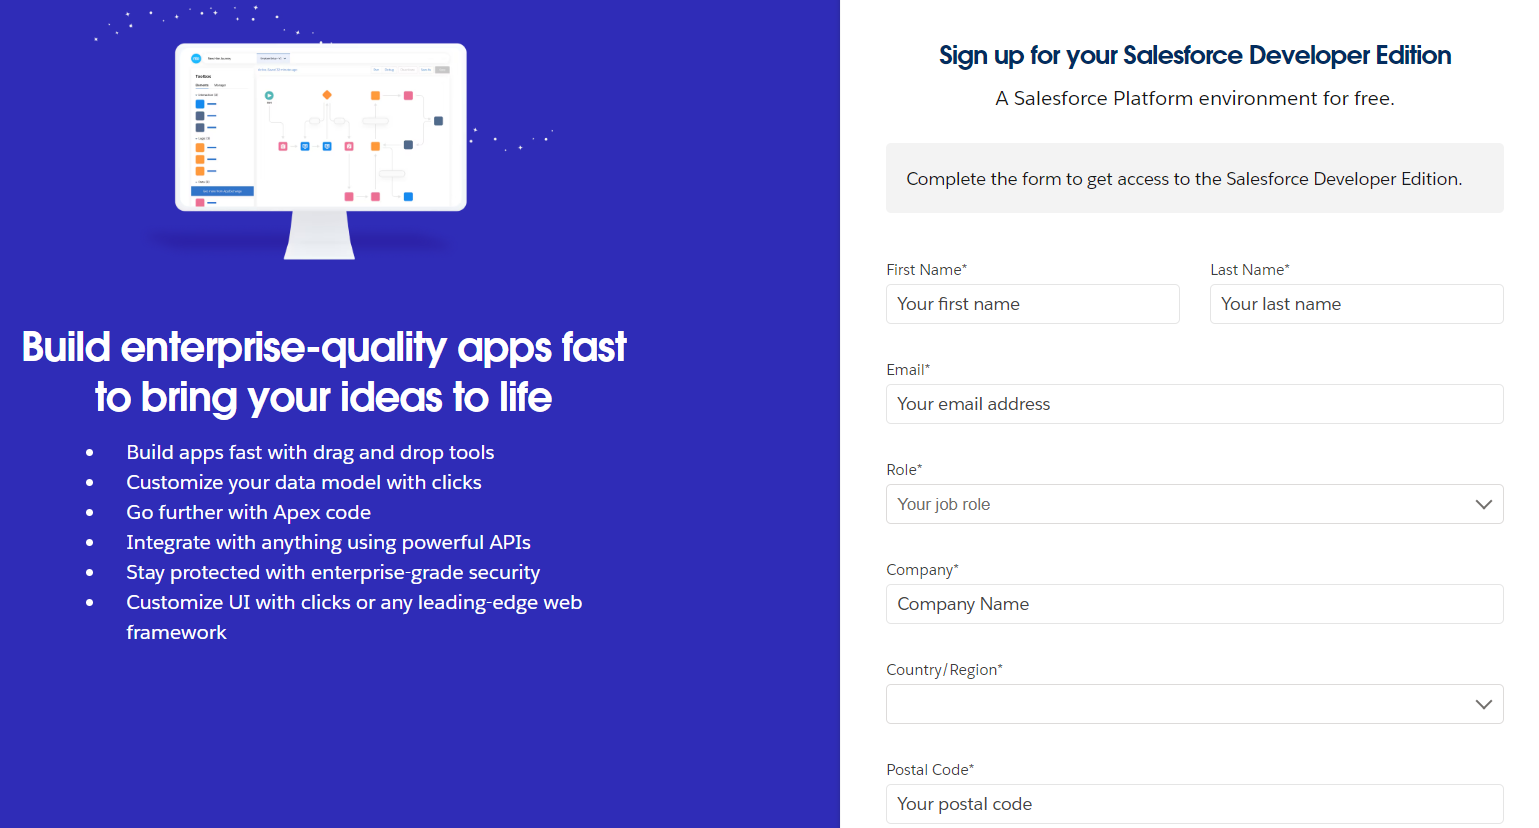Screen dimensions: 1539x828
Task: Focus the 'Your first name' field
Action: (x=1032, y=304)
